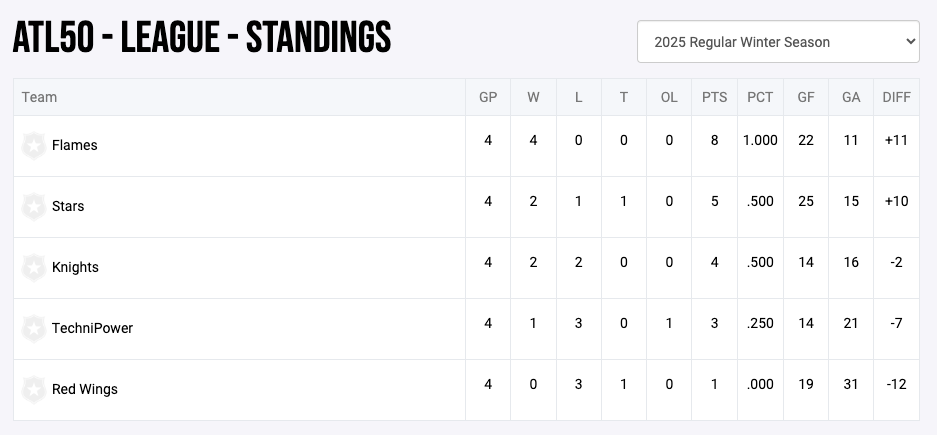The image size is (937, 435).
Task: Sort by the DIFF column header
Action: coord(896,98)
